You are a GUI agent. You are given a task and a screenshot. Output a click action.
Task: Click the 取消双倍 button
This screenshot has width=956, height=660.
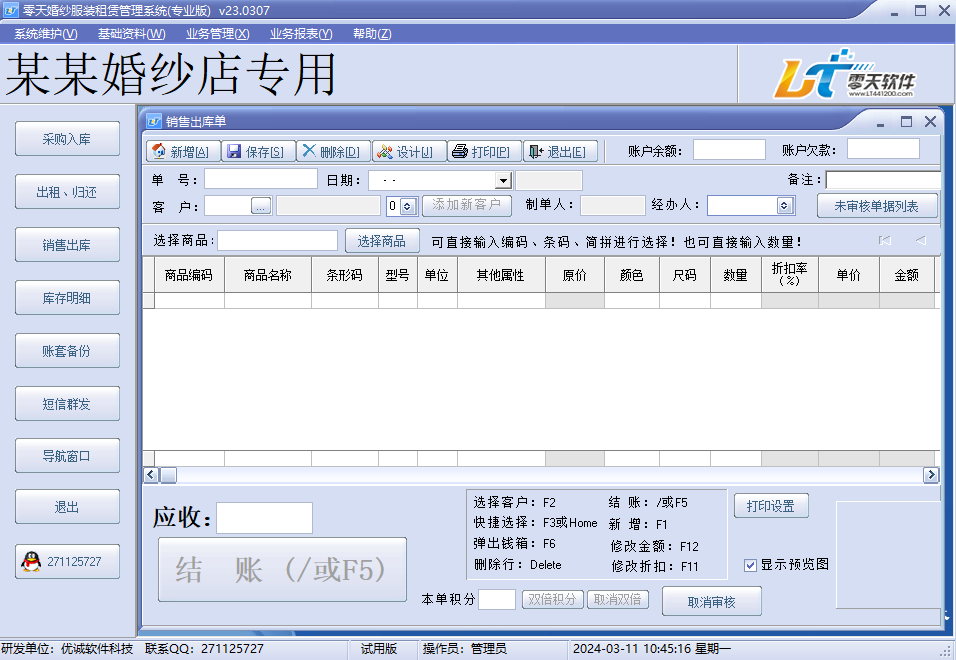pos(618,600)
